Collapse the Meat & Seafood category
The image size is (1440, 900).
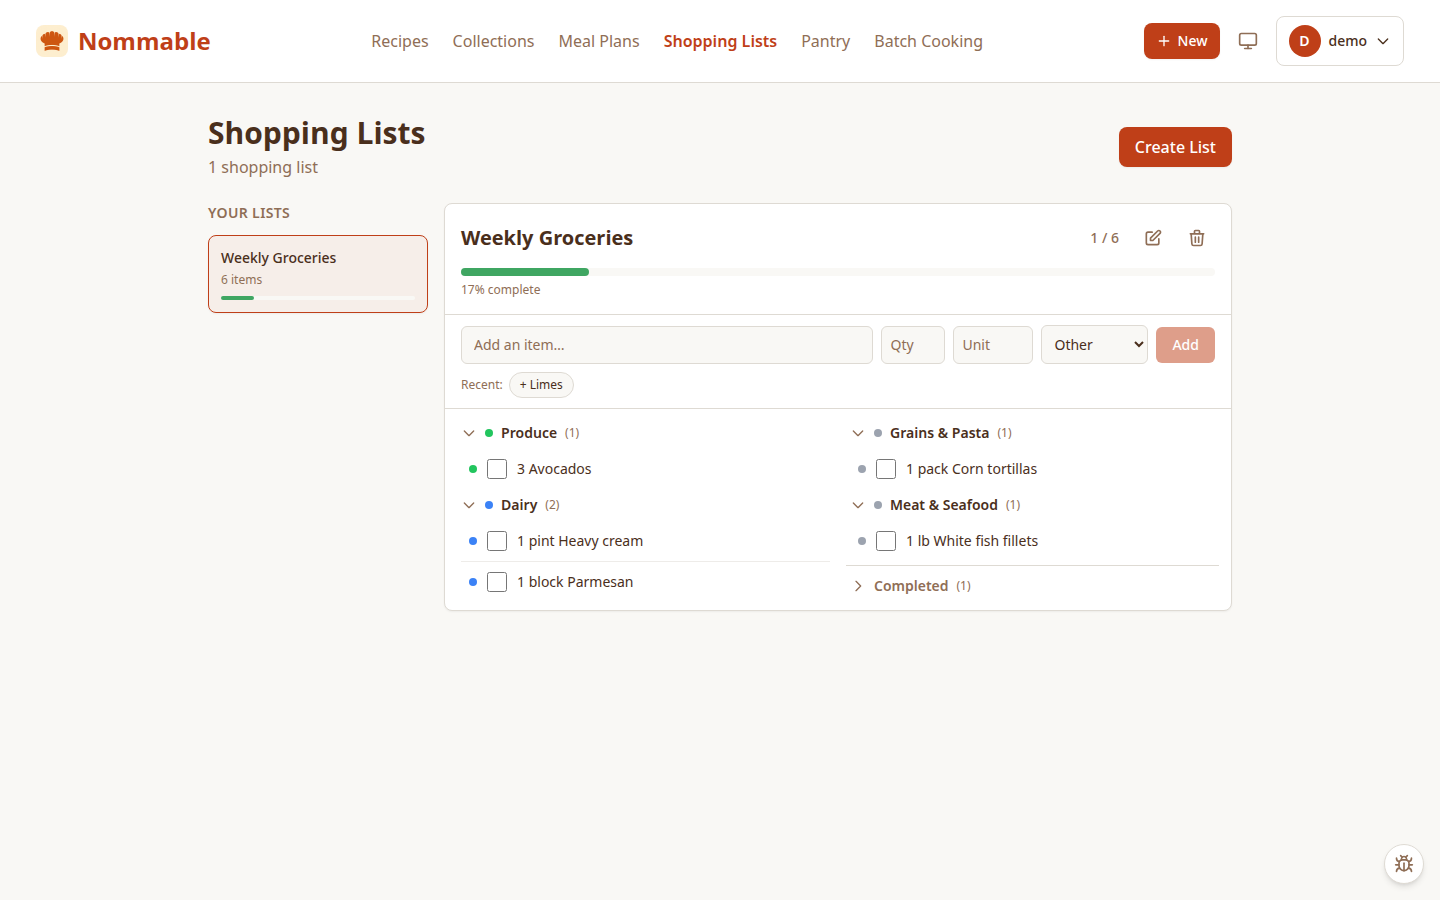pyautogui.click(x=858, y=505)
